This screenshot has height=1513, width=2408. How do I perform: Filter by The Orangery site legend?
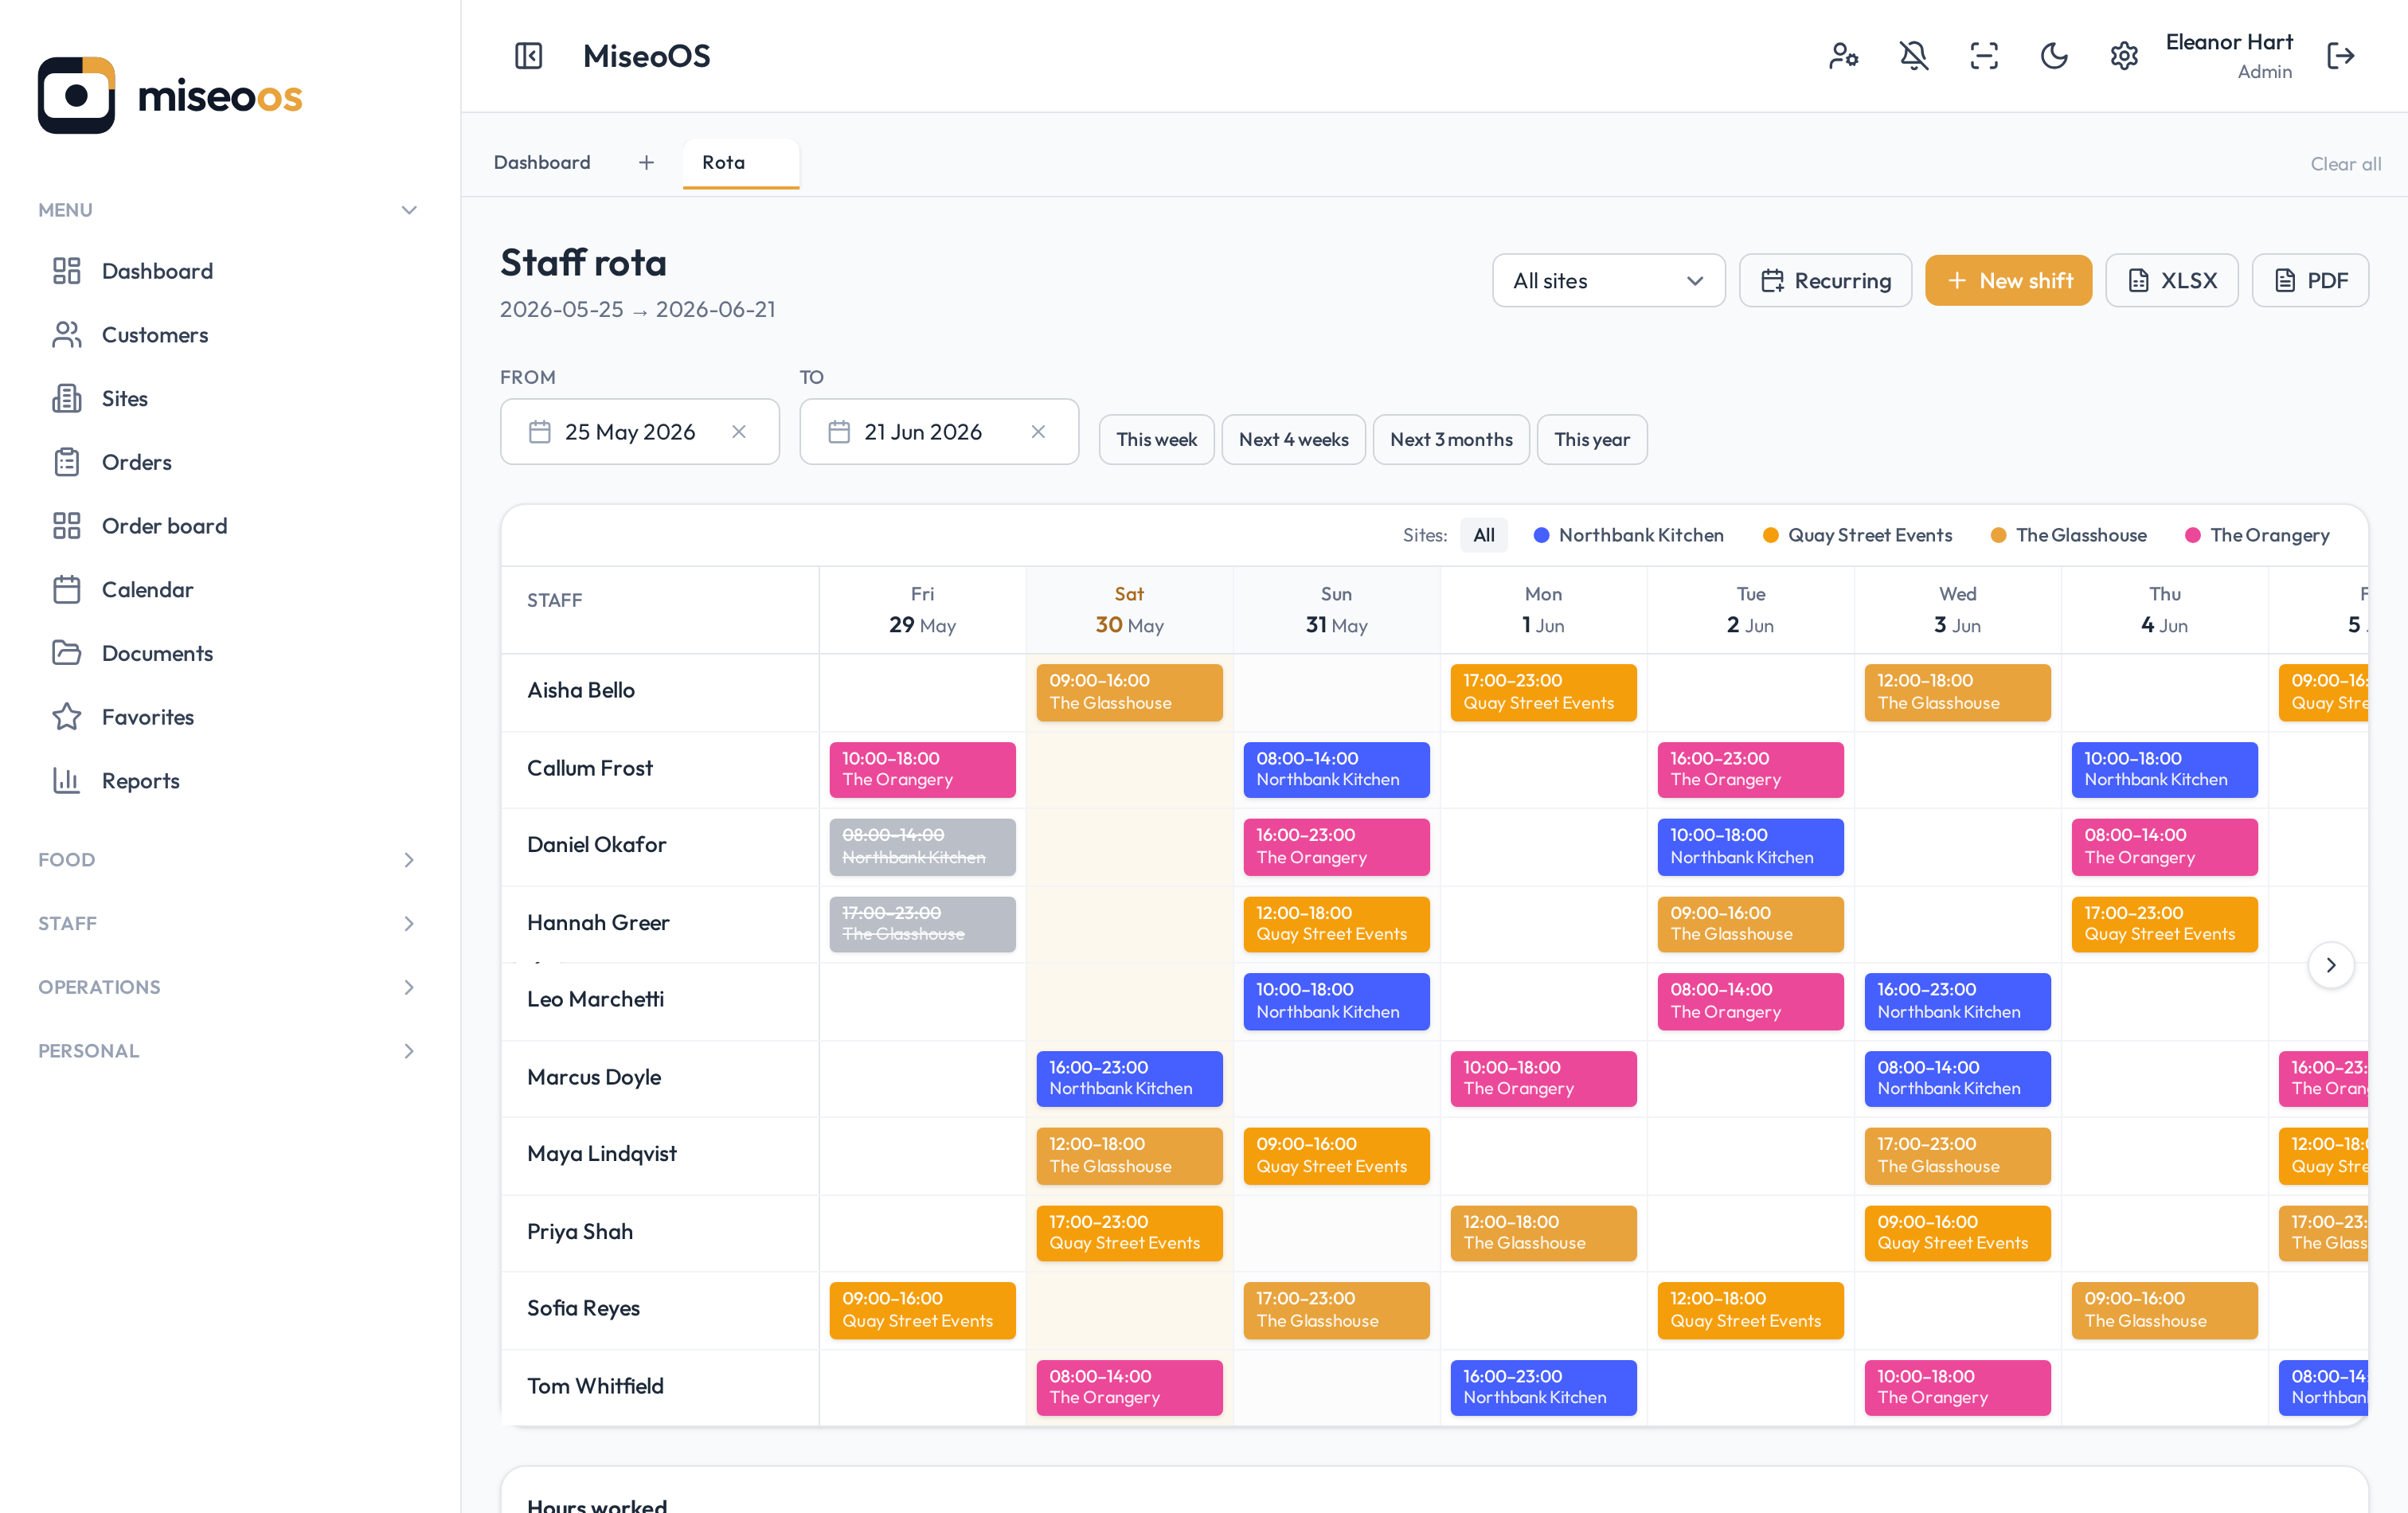coord(2257,535)
